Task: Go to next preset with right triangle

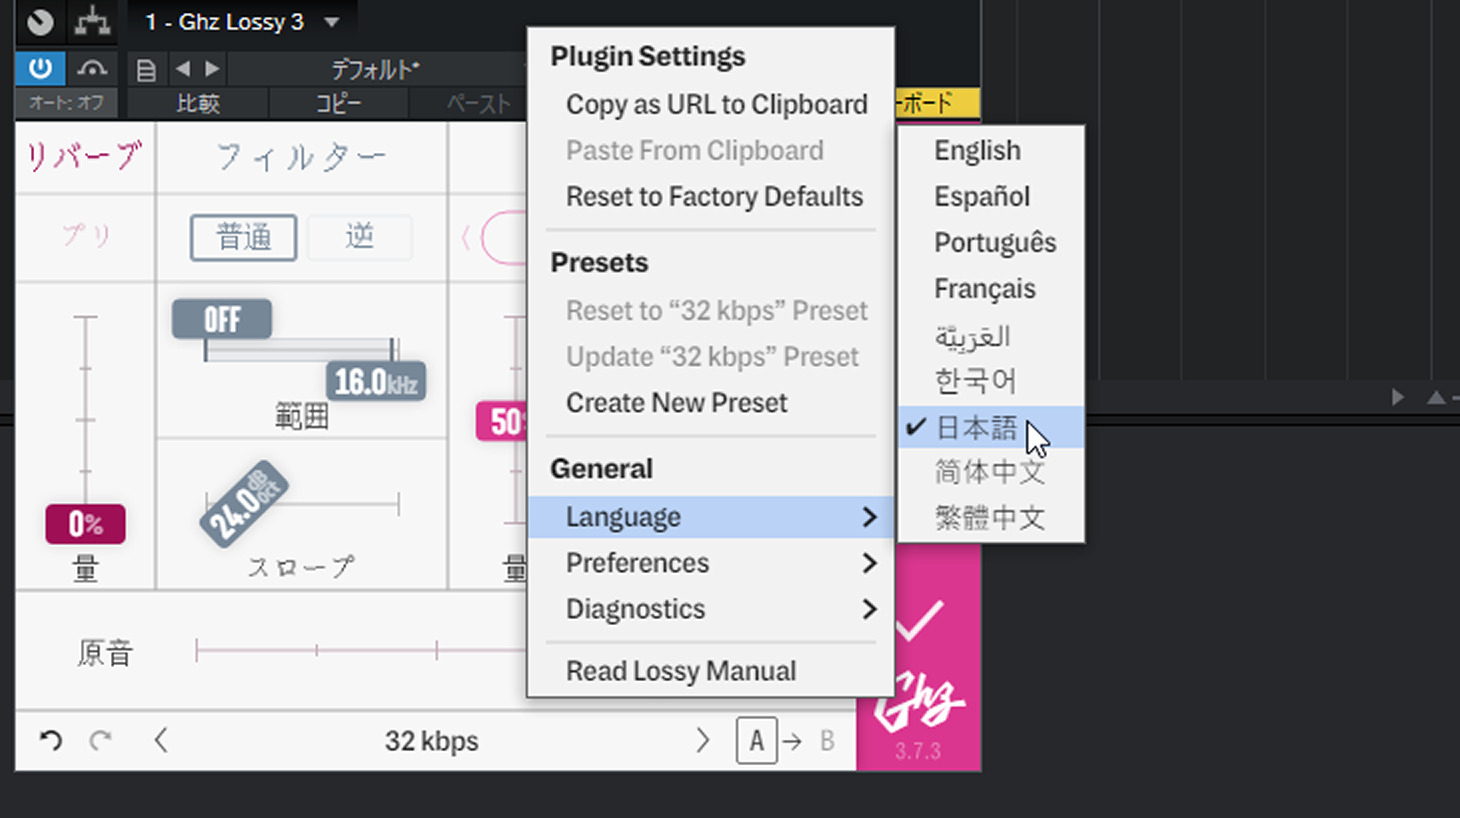Action: [212, 69]
